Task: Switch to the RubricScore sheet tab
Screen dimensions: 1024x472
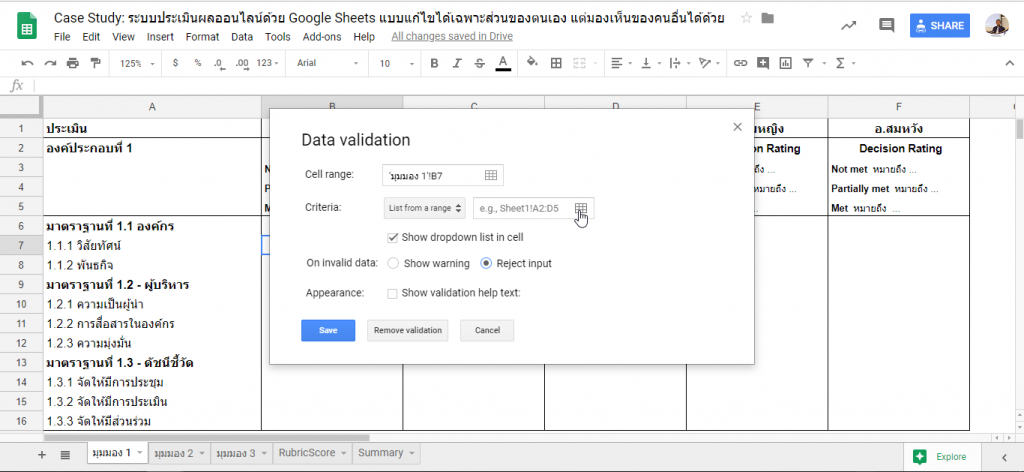Action: (x=310, y=453)
